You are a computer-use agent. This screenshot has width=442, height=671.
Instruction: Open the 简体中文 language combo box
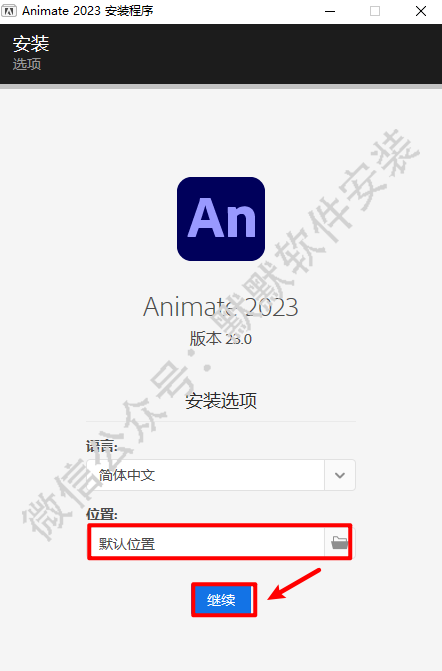point(221,475)
